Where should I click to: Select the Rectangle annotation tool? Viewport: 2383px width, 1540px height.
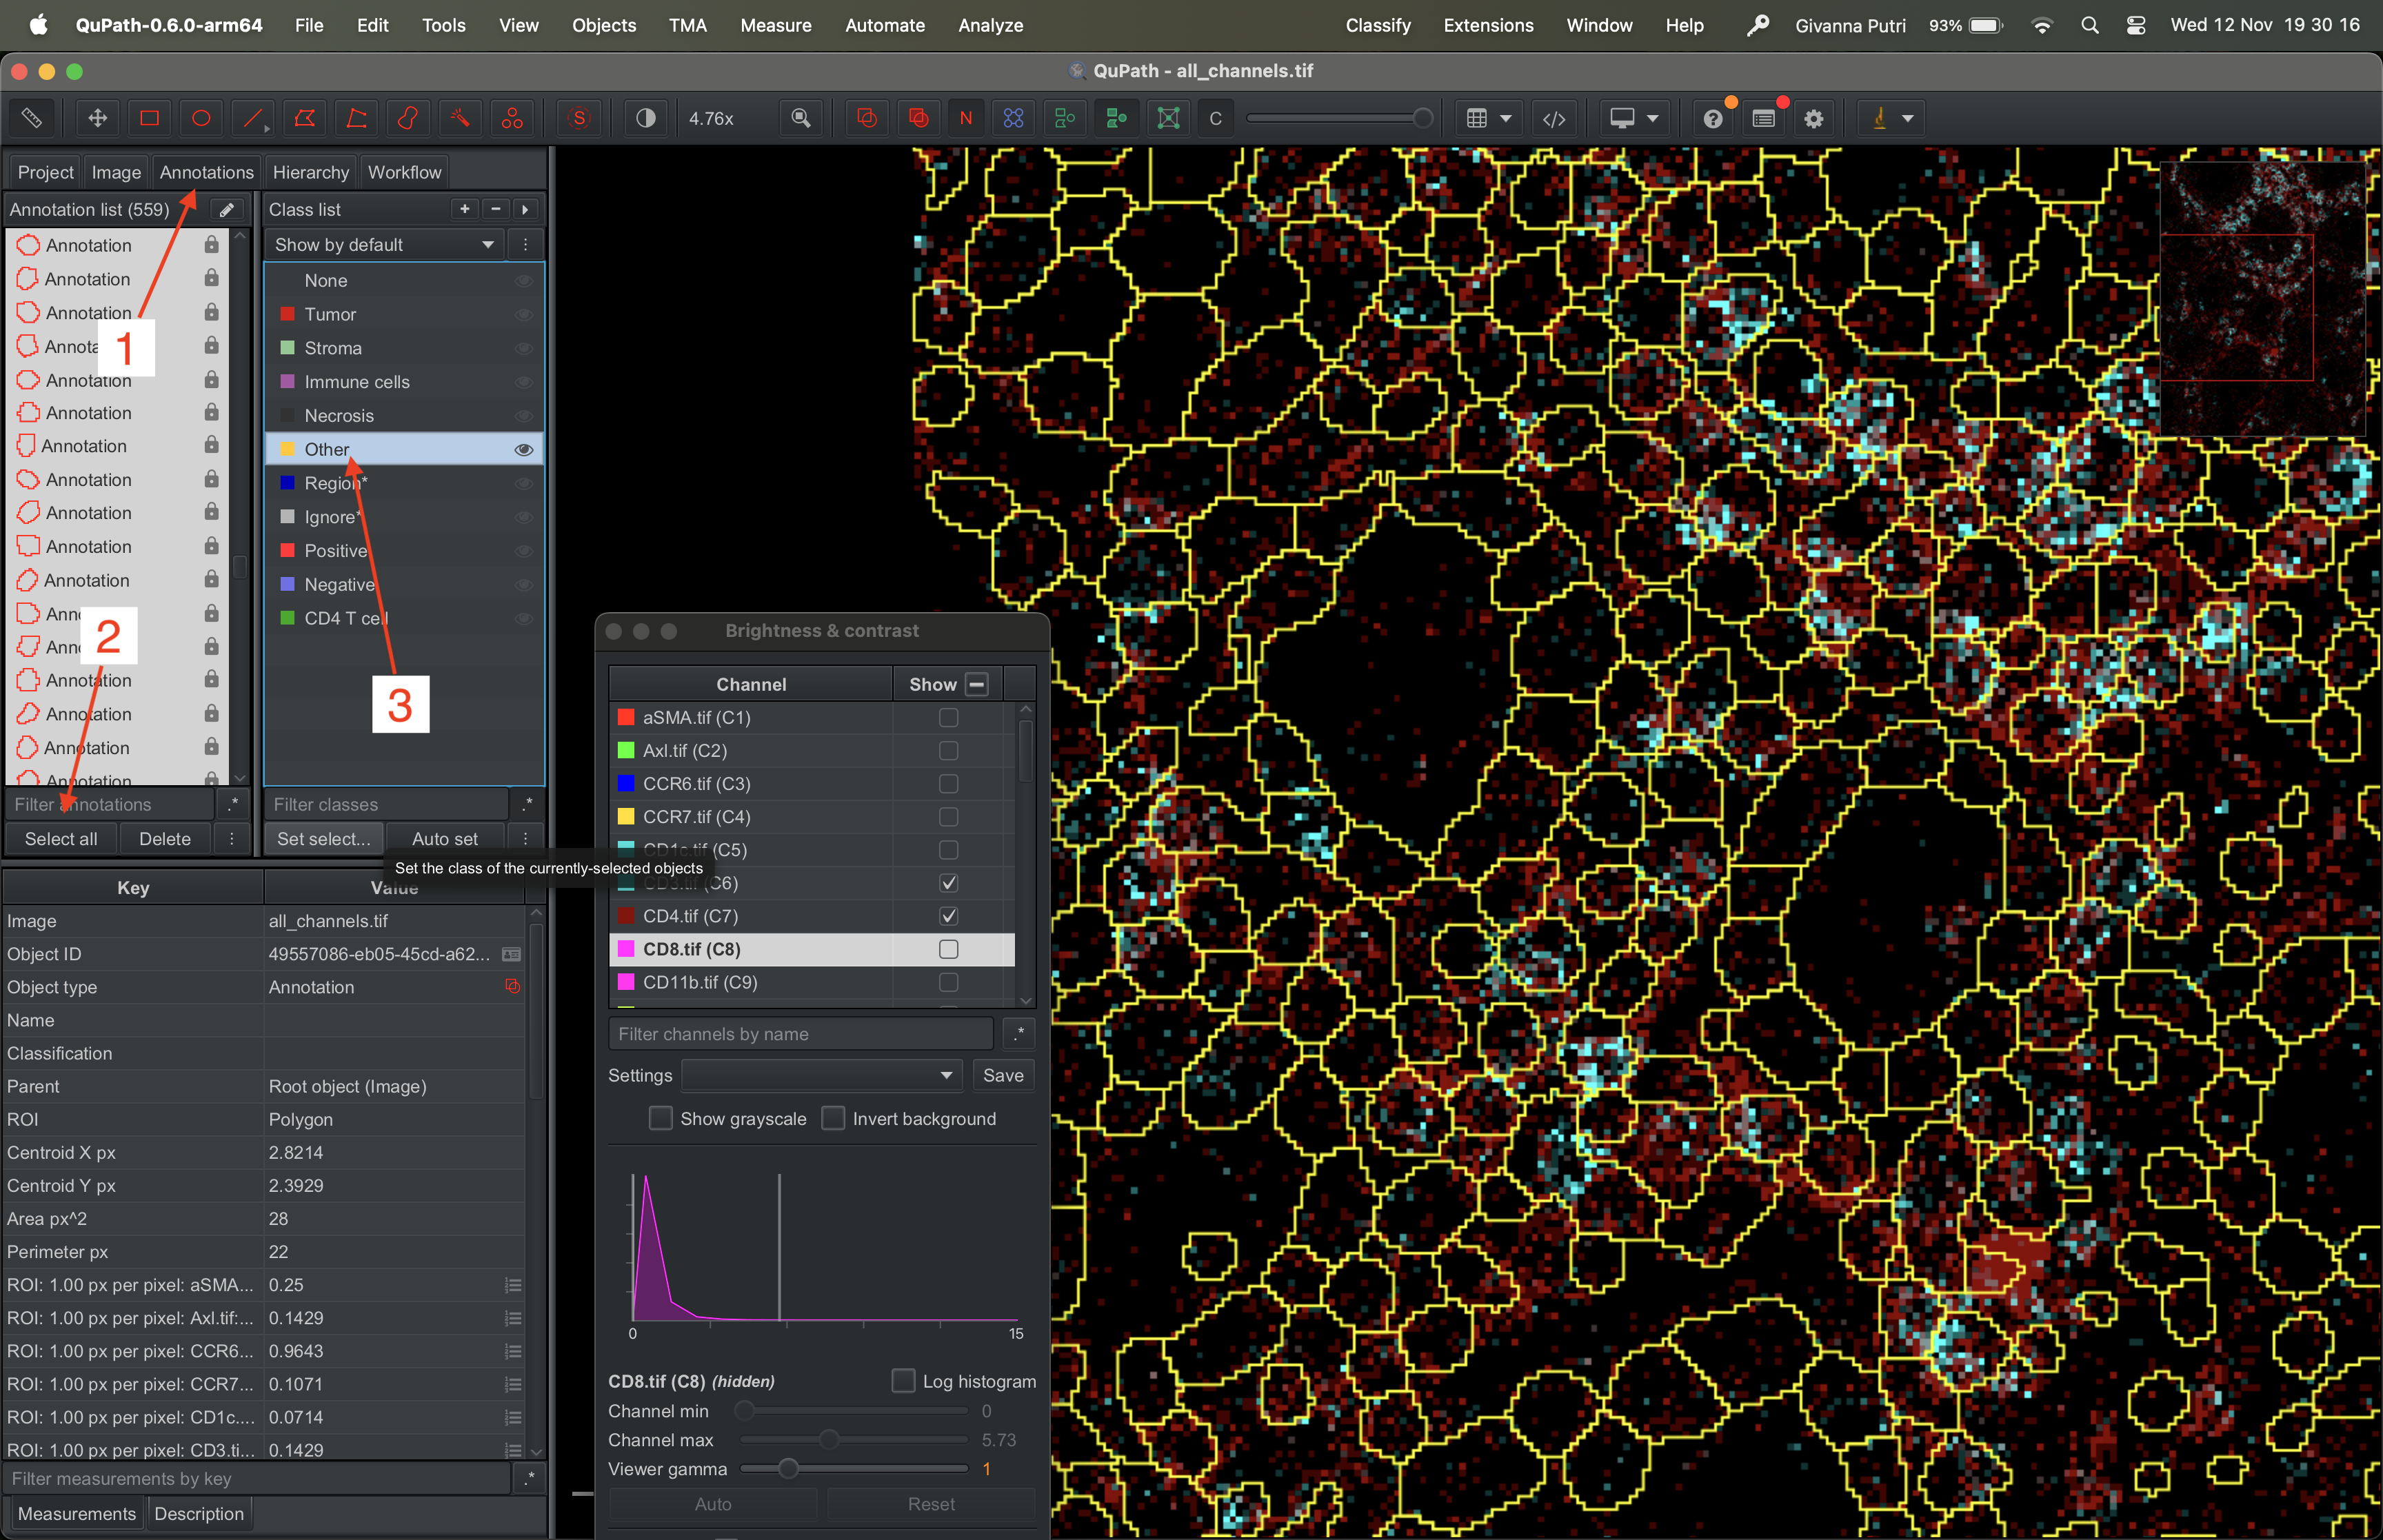150,118
